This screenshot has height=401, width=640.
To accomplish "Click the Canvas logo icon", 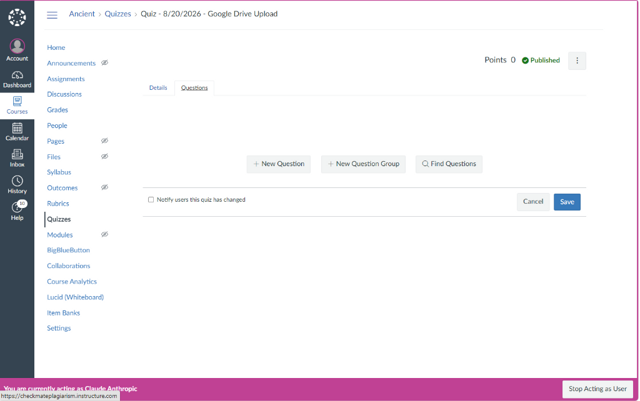I will pyautogui.click(x=17, y=18).
